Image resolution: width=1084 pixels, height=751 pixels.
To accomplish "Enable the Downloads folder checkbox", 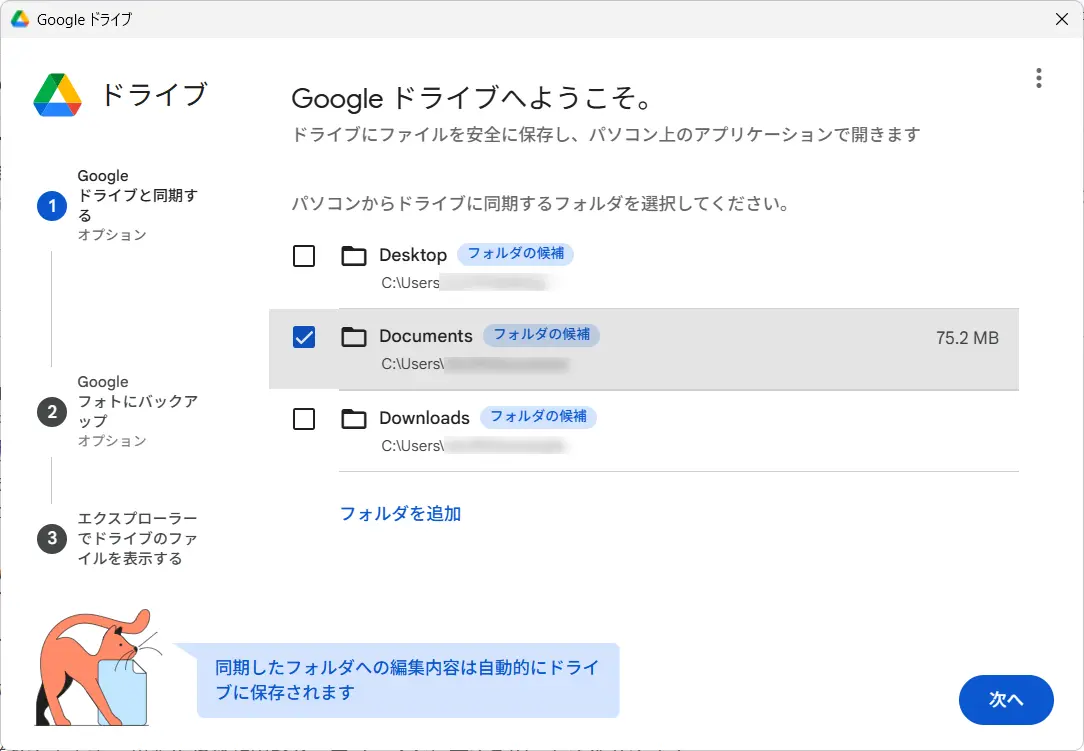I will pos(304,419).
